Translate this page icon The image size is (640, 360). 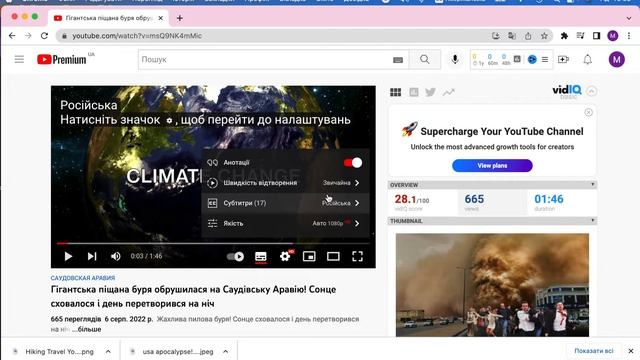click(x=512, y=36)
